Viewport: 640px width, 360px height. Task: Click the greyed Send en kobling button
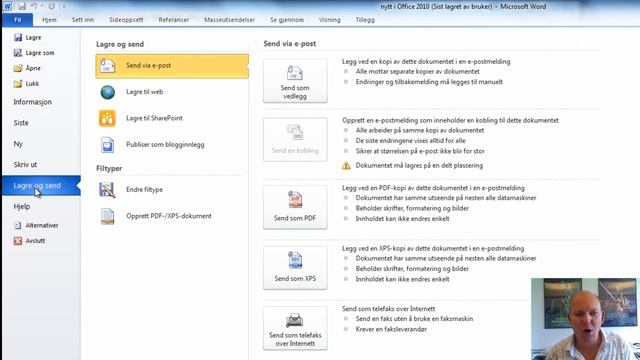point(295,140)
